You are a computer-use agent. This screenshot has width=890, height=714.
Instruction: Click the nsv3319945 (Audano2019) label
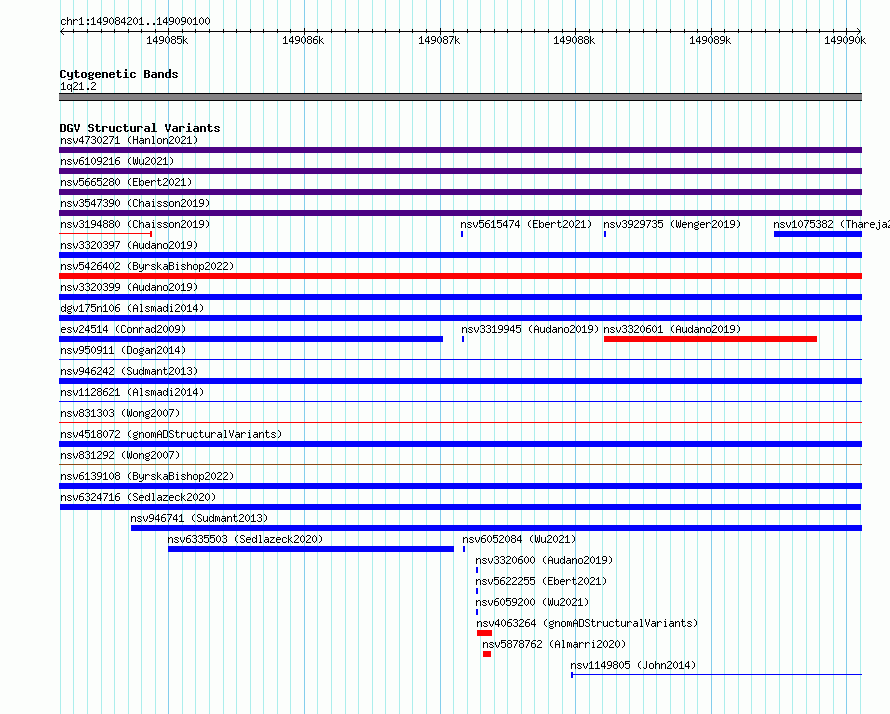coord(530,329)
